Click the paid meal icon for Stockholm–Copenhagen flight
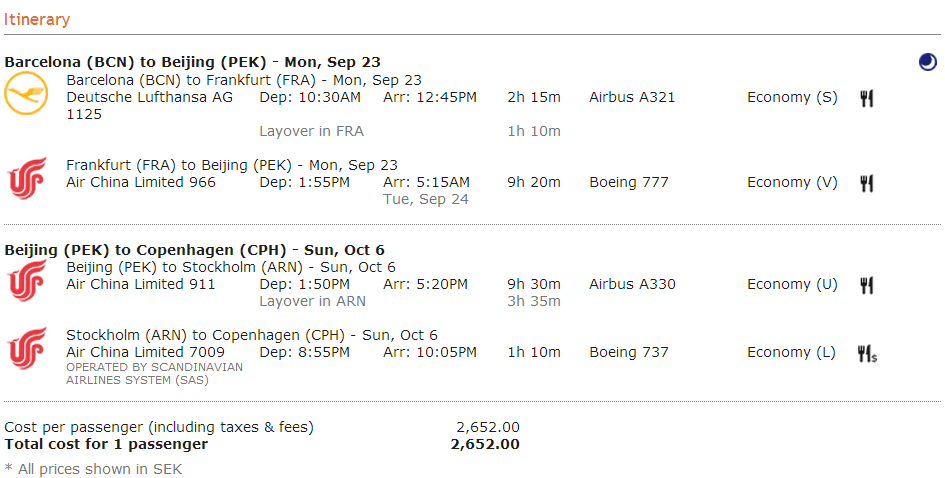Screen dimensions: 945x478 867,353
